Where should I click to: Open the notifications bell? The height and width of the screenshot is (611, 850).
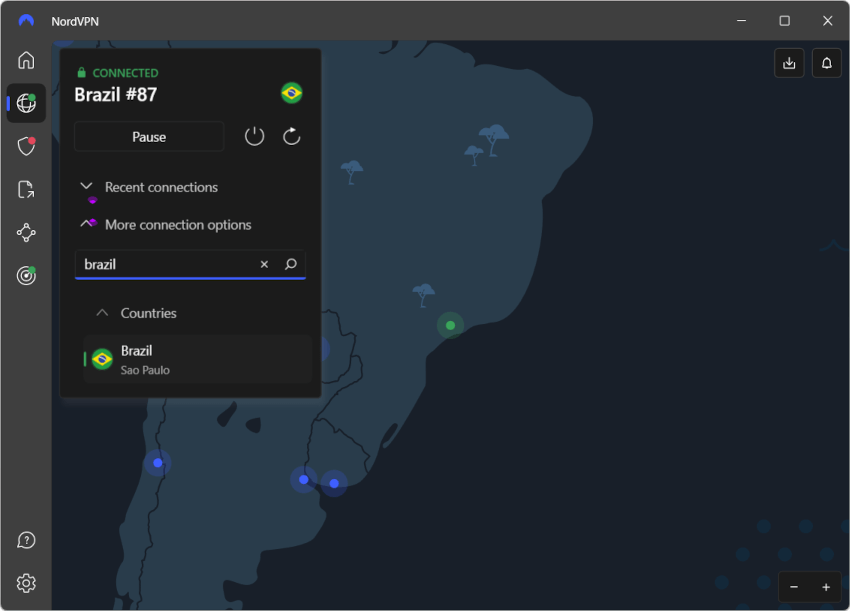(827, 63)
